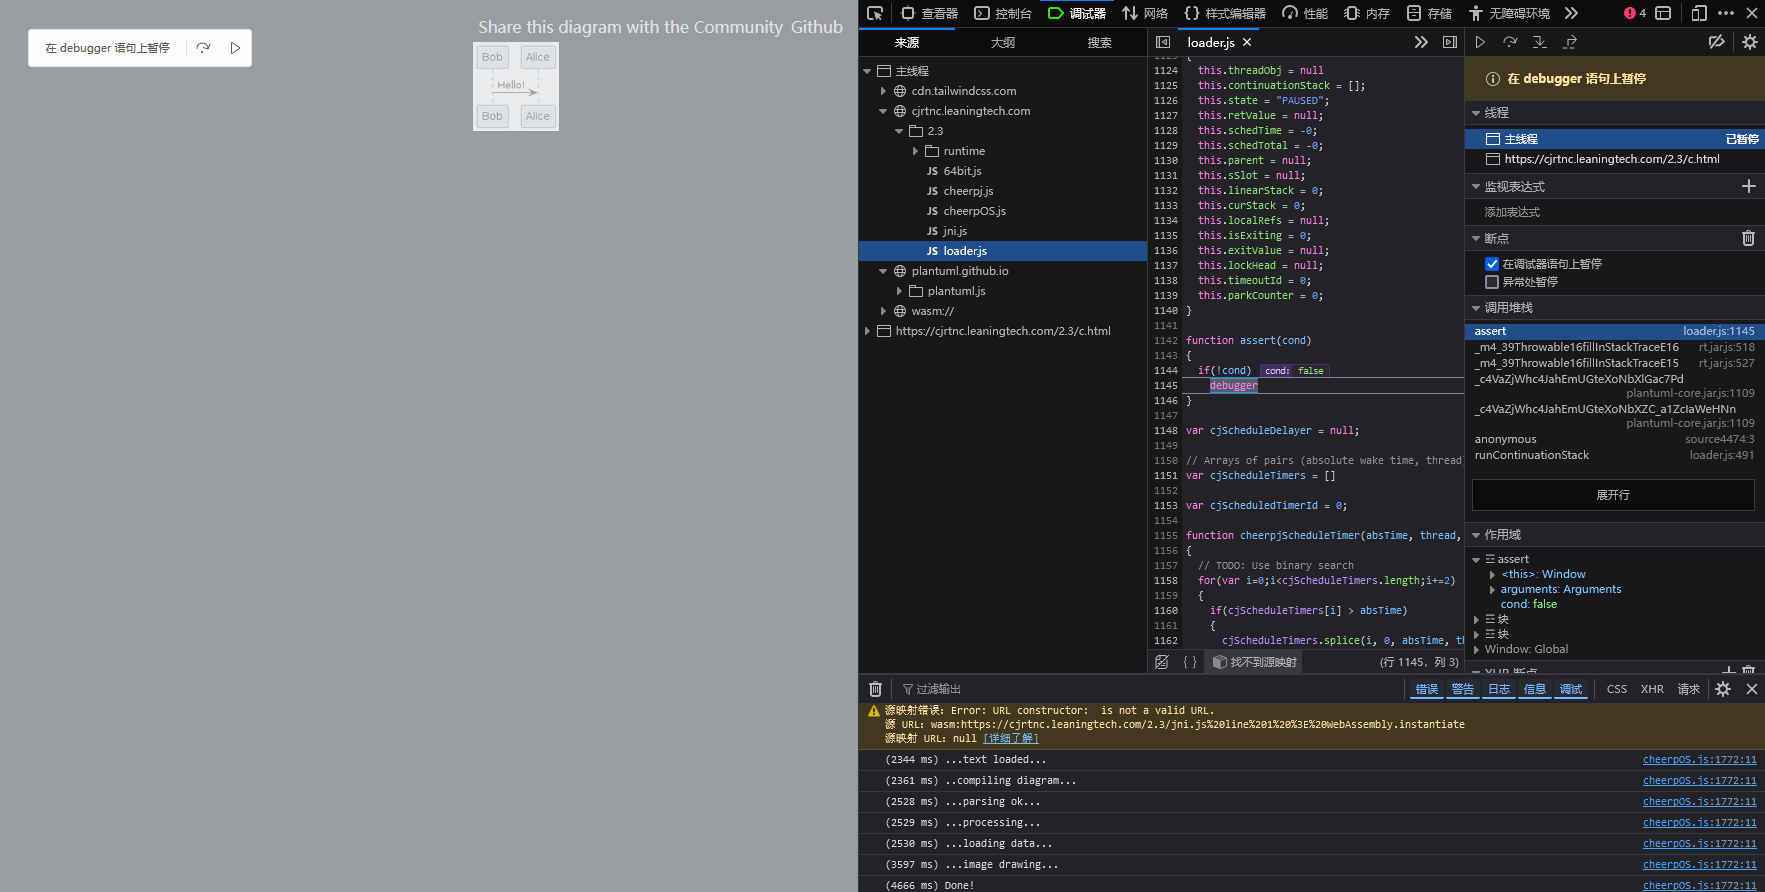Resume execution in debugger toolbar
The height and width of the screenshot is (892, 1765).
pos(1480,42)
